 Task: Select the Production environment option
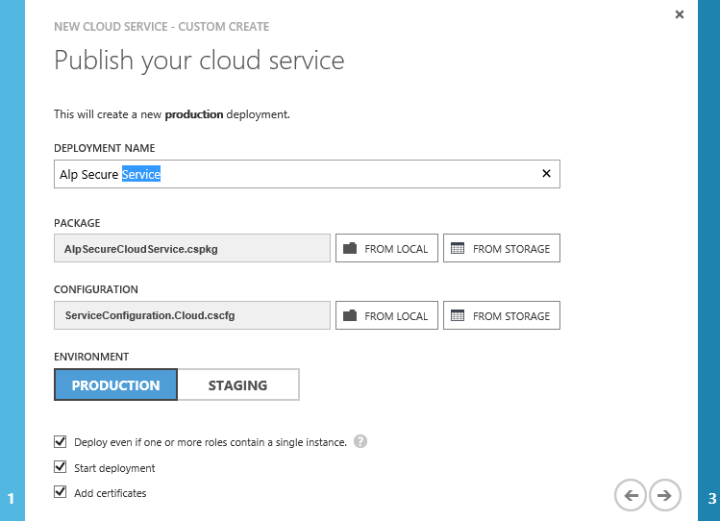pyautogui.click(x=116, y=385)
